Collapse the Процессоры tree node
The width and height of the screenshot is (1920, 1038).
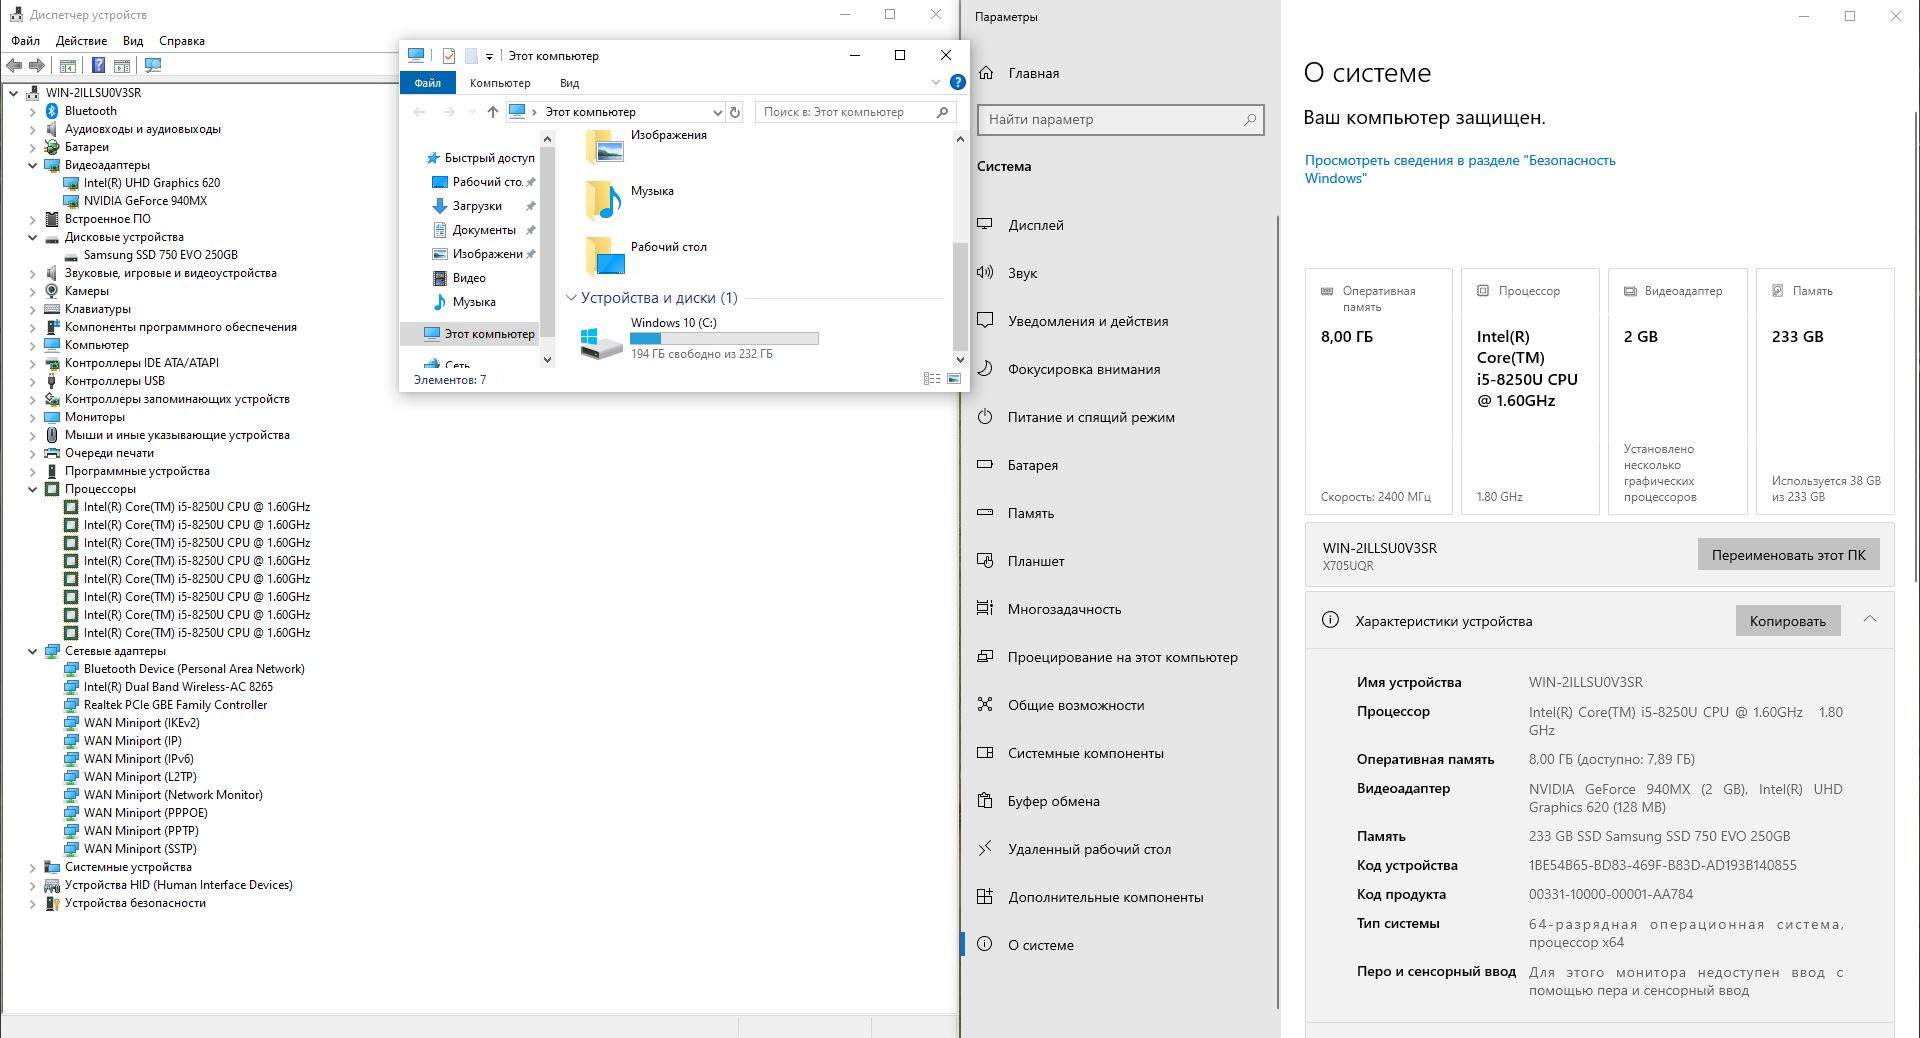[x=32, y=489]
